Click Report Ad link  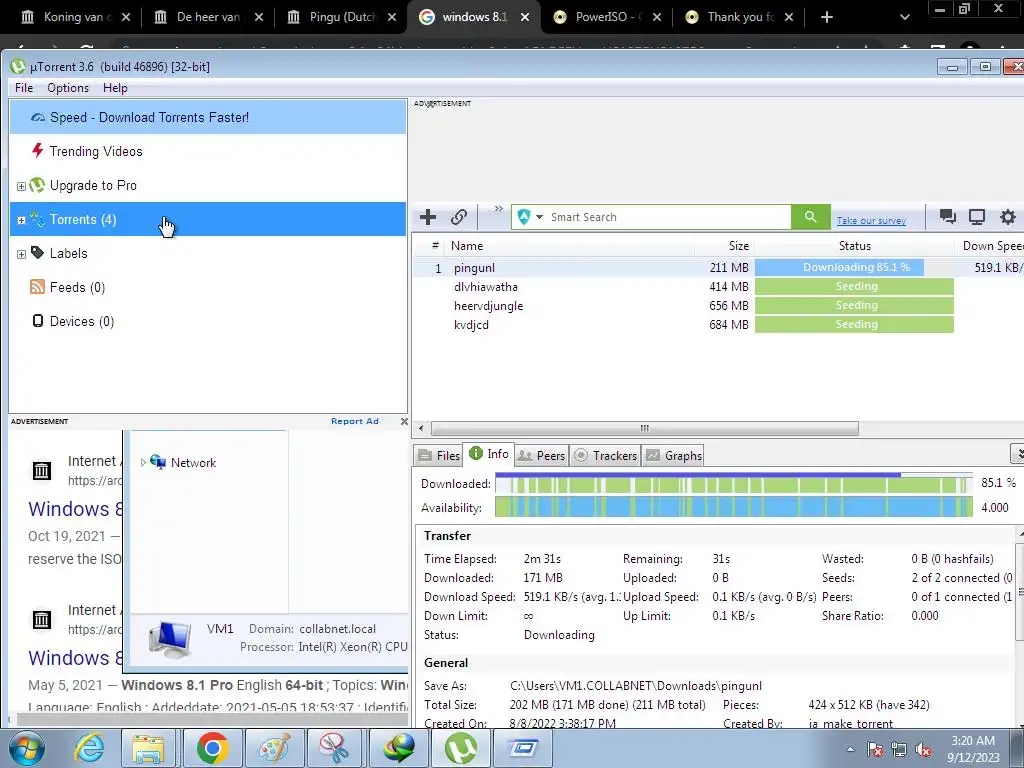click(355, 421)
